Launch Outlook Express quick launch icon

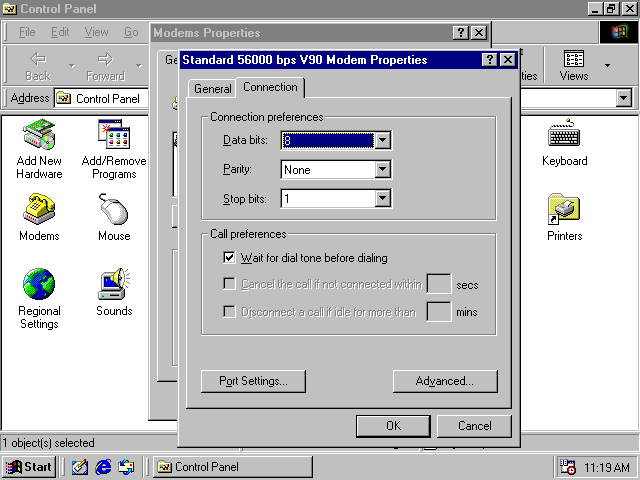[126, 467]
